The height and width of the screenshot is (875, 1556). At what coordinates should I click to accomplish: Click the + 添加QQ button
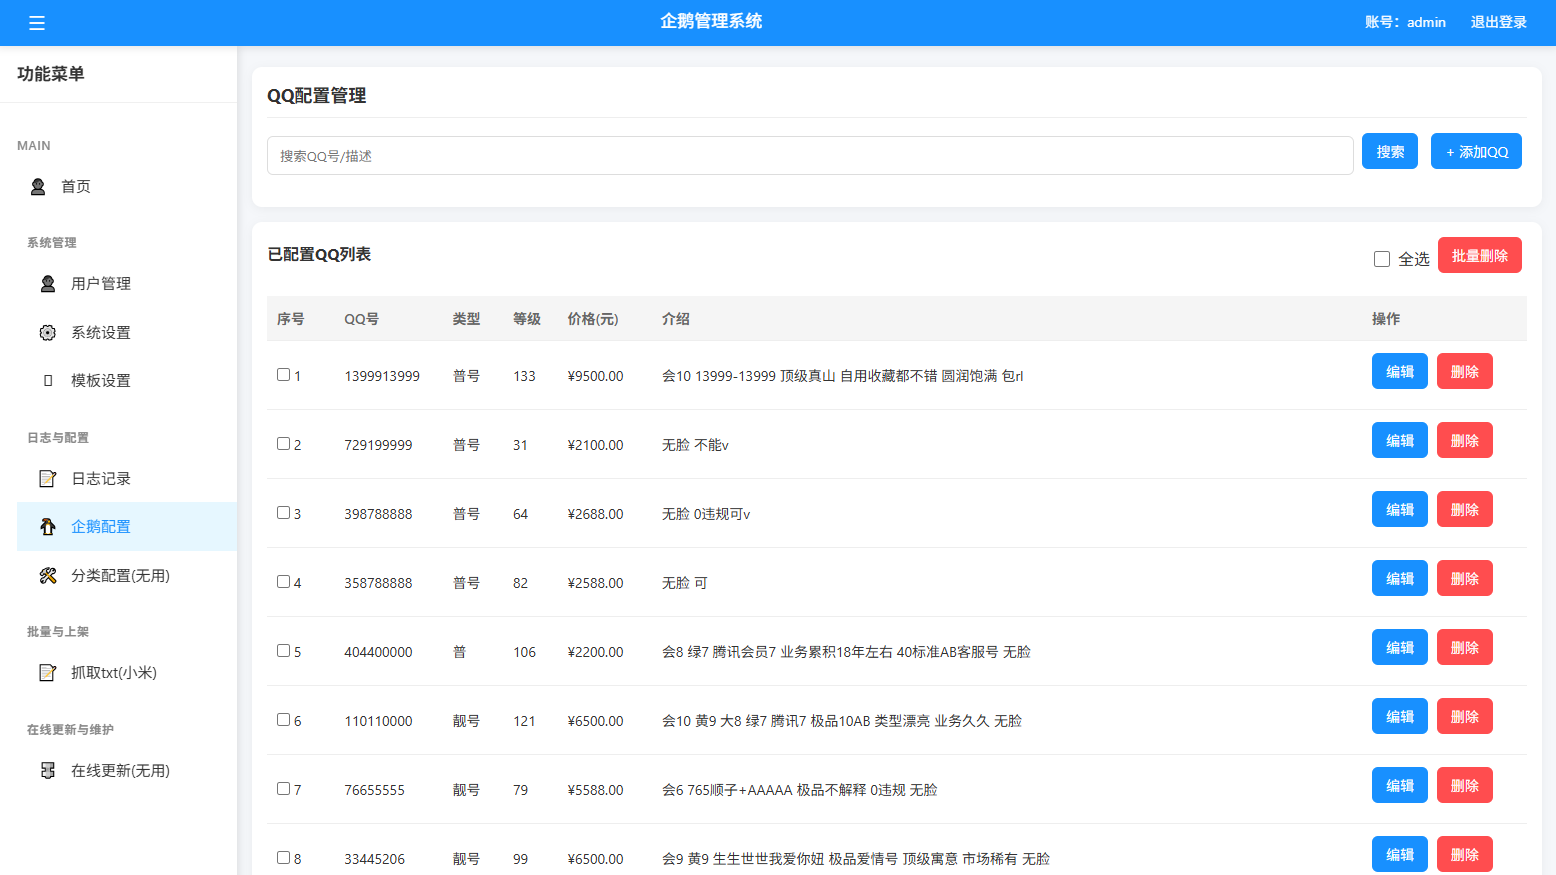pyautogui.click(x=1476, y=152)
